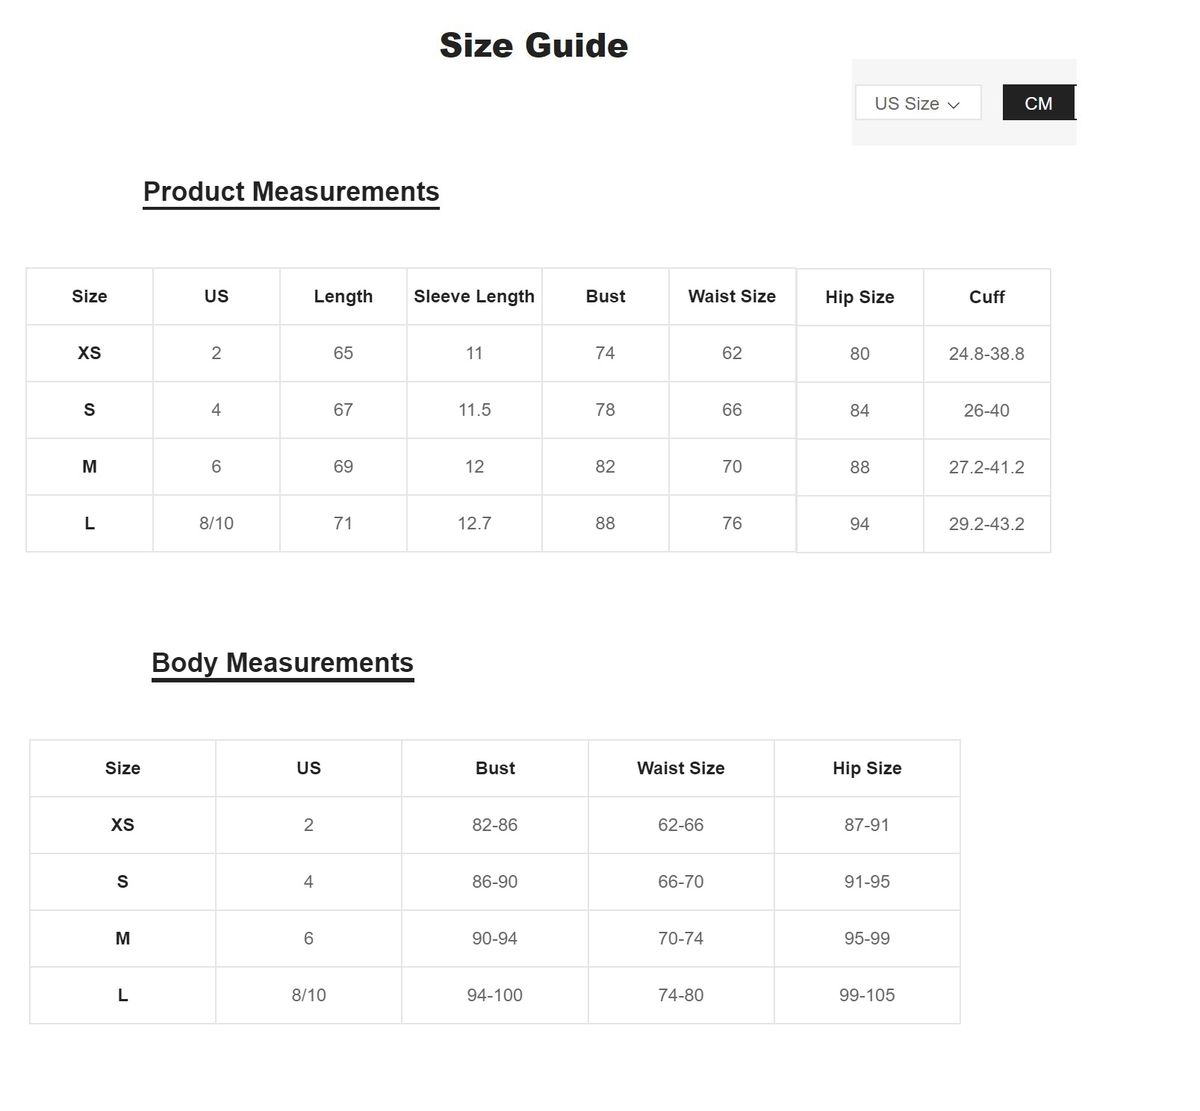Screen dimensions: 1200x1111
Task: Click the Body Measurements heading
Action: coord(282,663)
